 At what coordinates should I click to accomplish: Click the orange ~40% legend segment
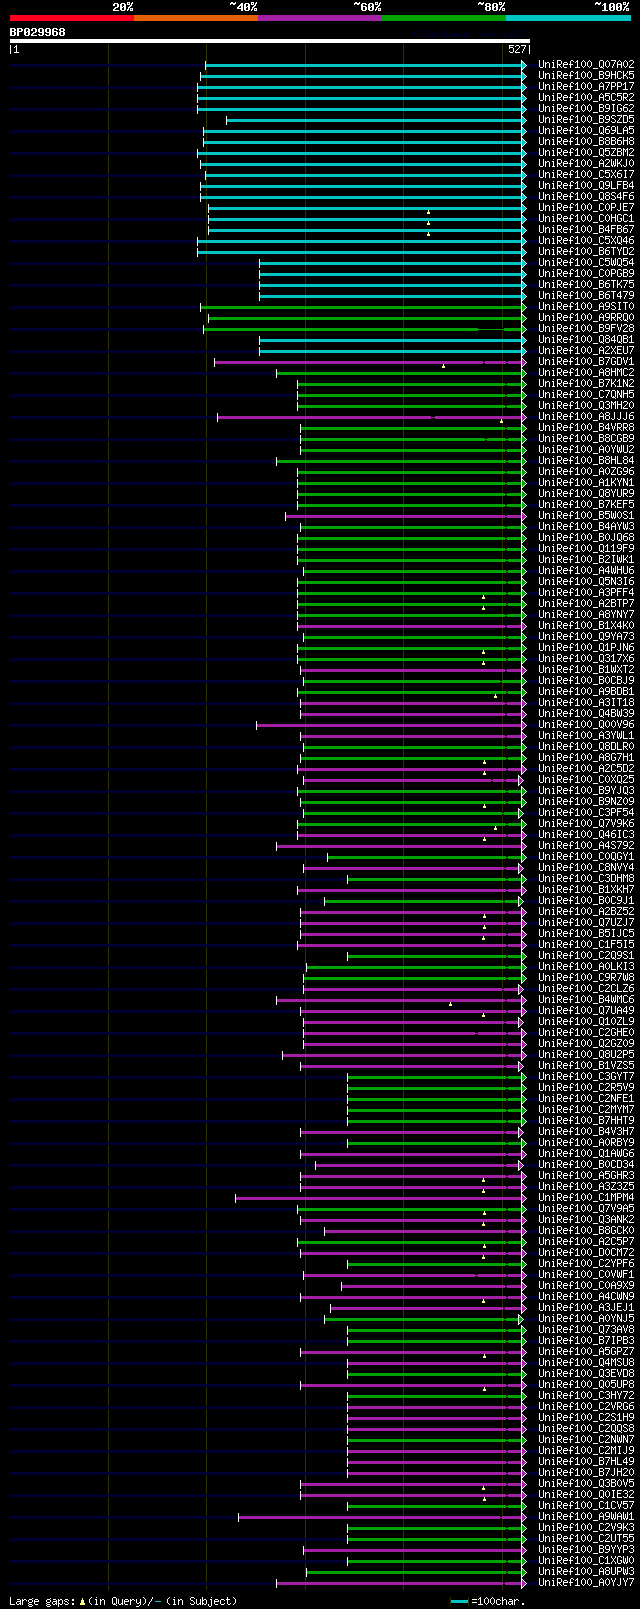[196, 18]
